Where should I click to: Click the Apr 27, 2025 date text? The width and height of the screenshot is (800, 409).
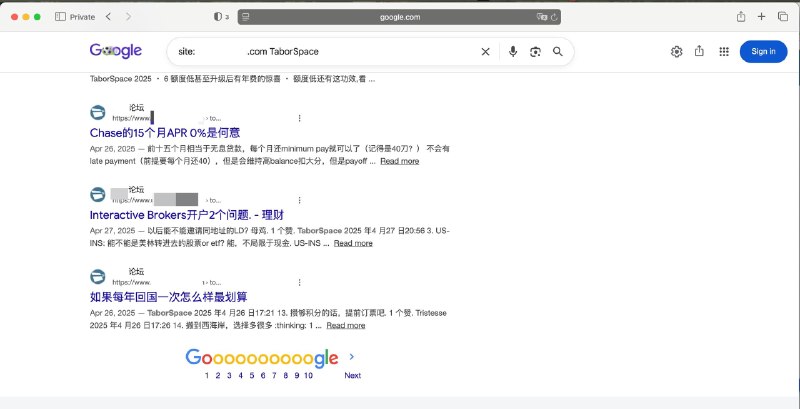point(112,231)
